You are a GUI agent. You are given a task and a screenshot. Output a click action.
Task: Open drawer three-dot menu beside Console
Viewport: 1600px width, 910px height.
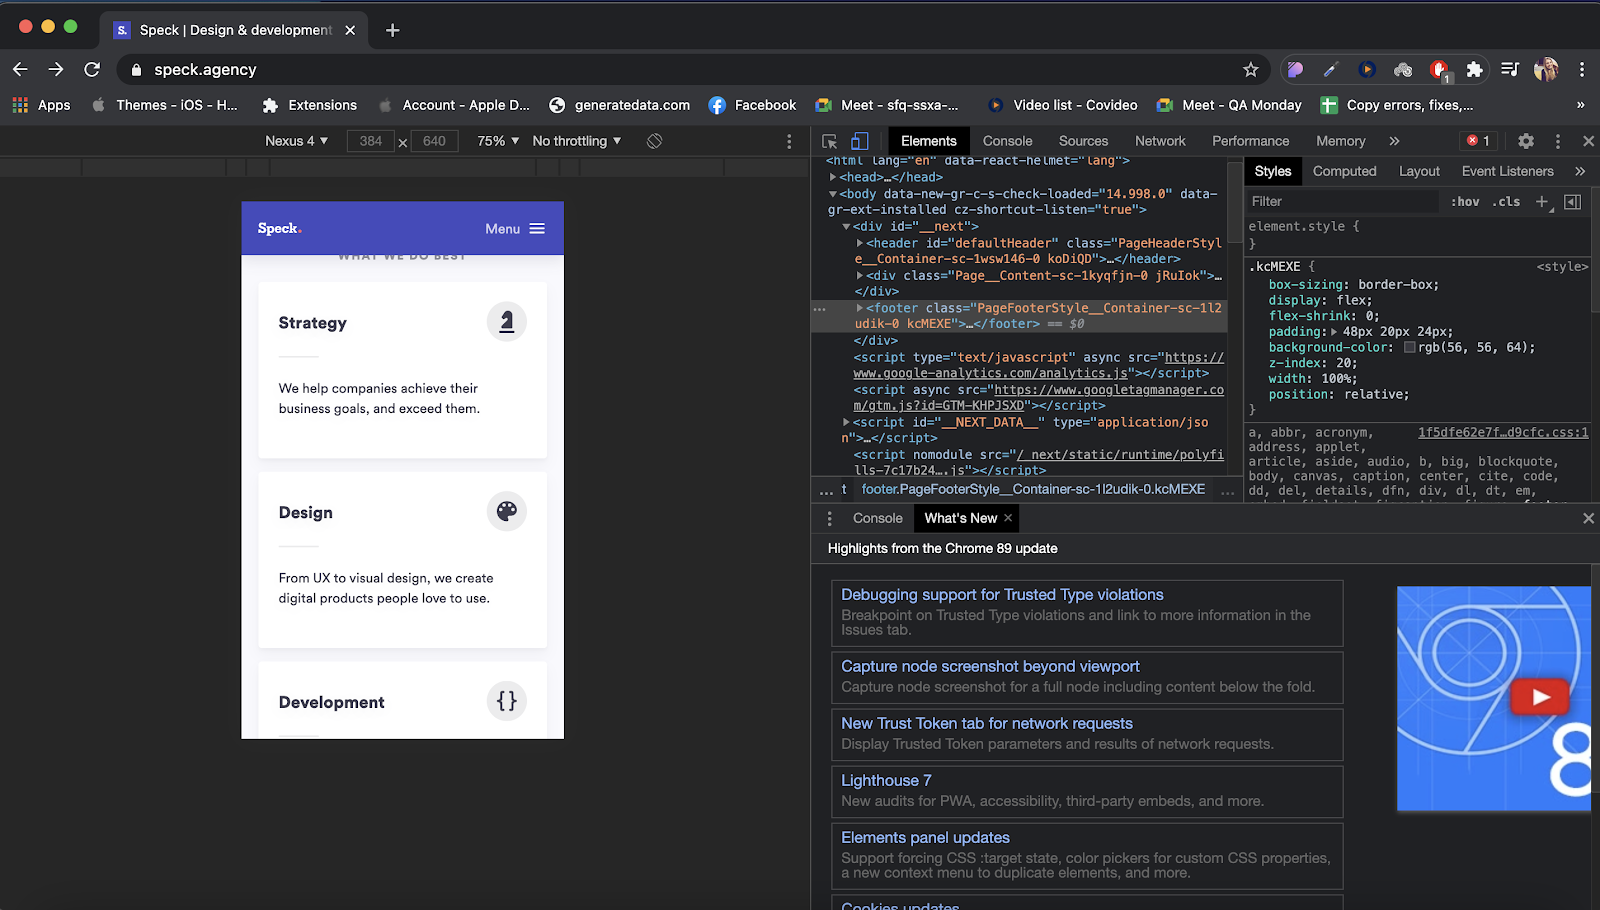tap(829, 518)
